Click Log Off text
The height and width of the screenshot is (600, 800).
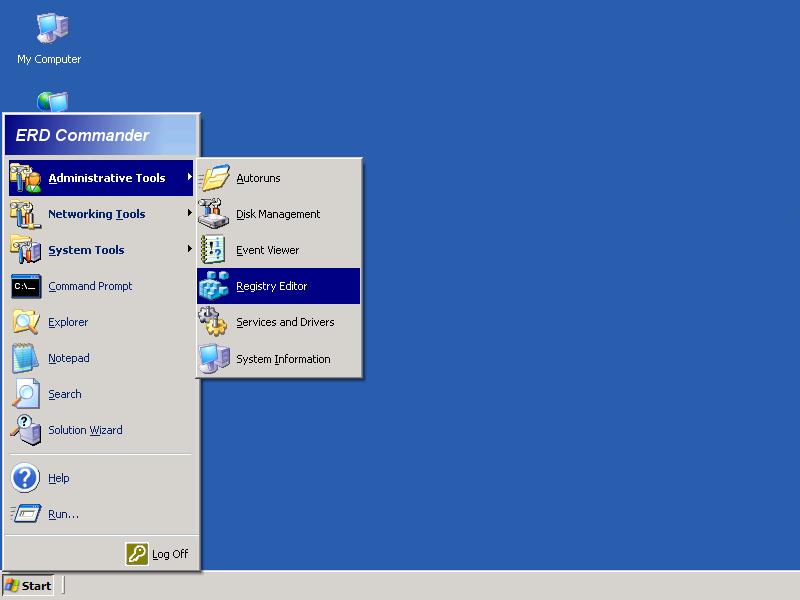(170, 554)
